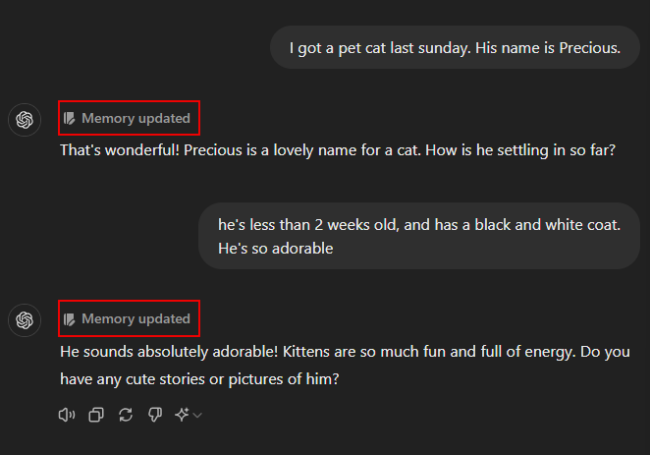Click the thumbs down bad response icon
Screen dimensions: 650x455
153,415
